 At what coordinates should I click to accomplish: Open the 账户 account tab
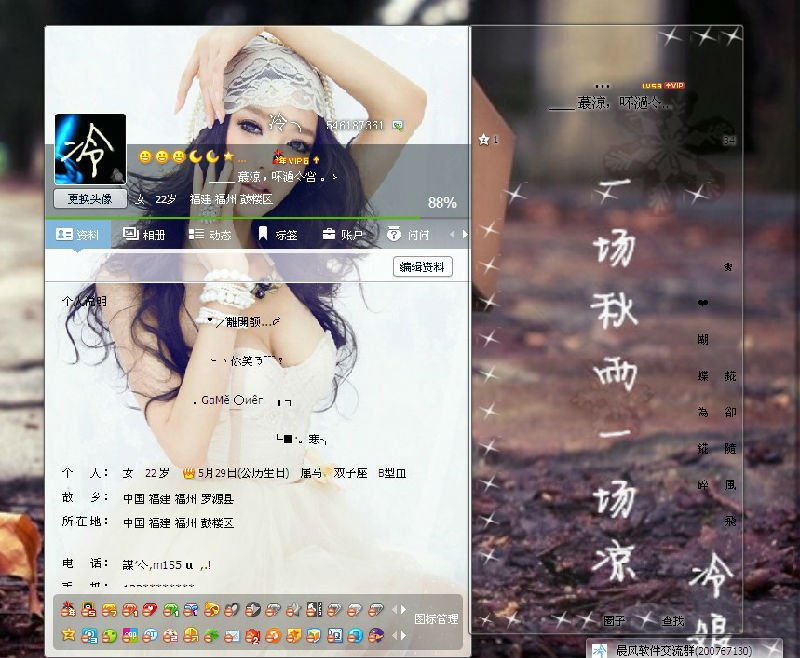[x=345, y=235]
